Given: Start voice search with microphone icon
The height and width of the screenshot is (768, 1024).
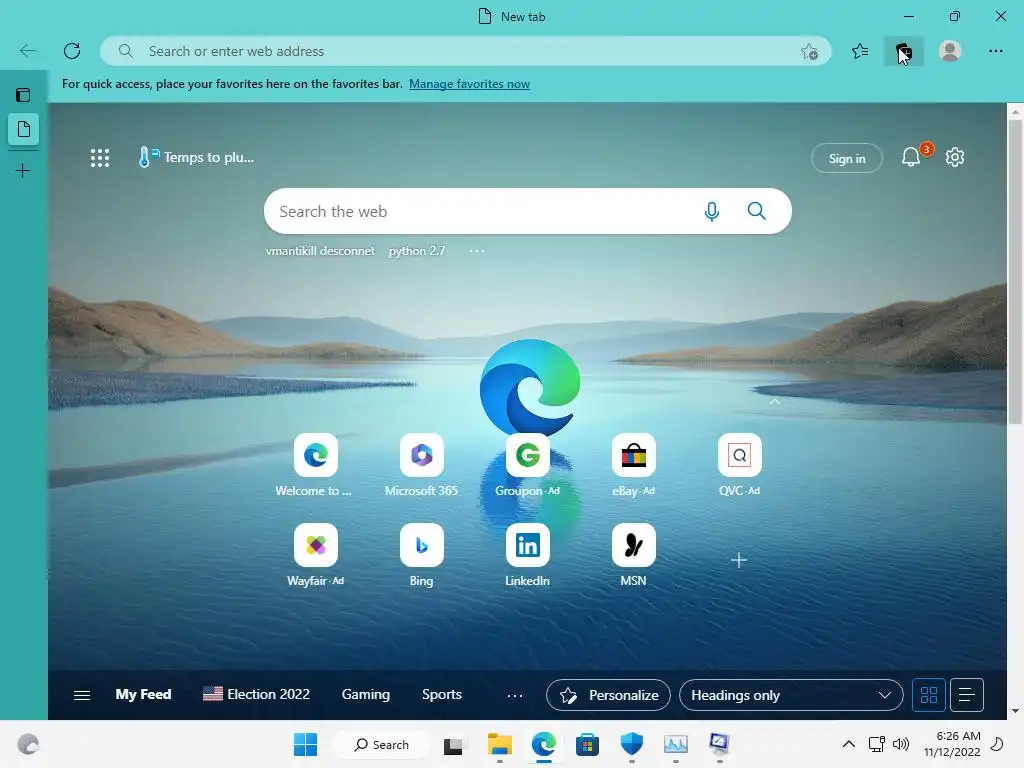Looking at the screenshot, I should pos(712,211).
